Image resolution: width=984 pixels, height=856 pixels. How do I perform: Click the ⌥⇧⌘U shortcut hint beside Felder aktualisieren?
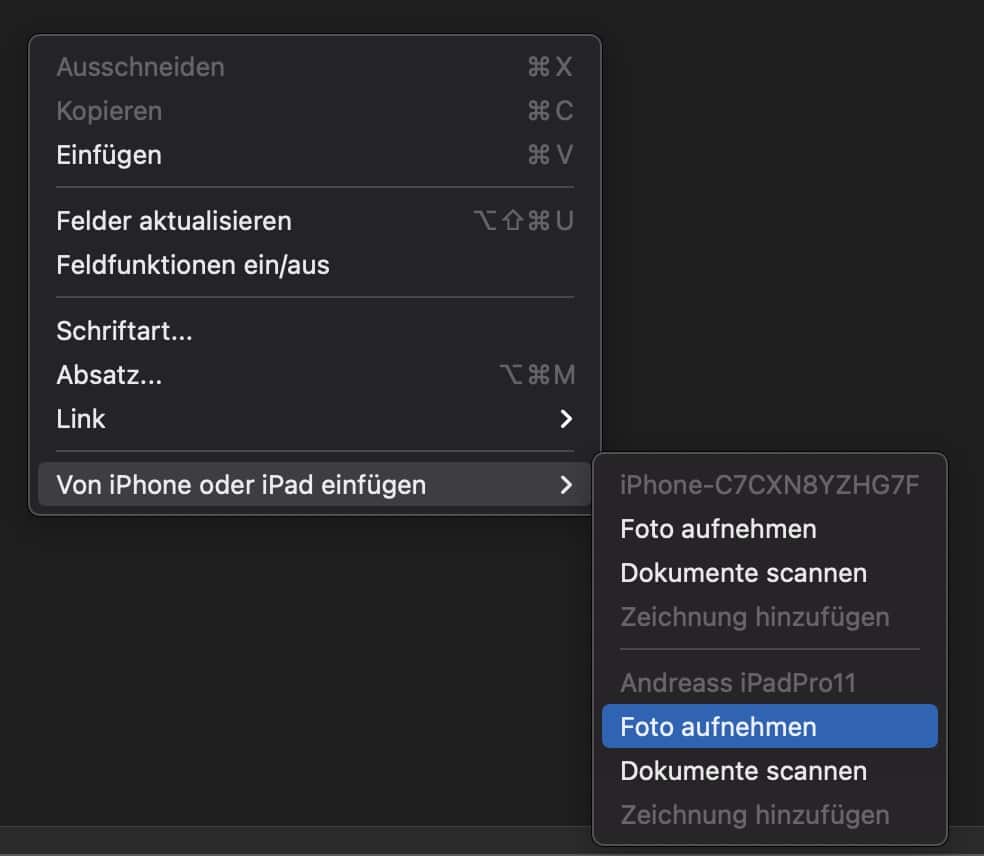(x=523, y=221)
